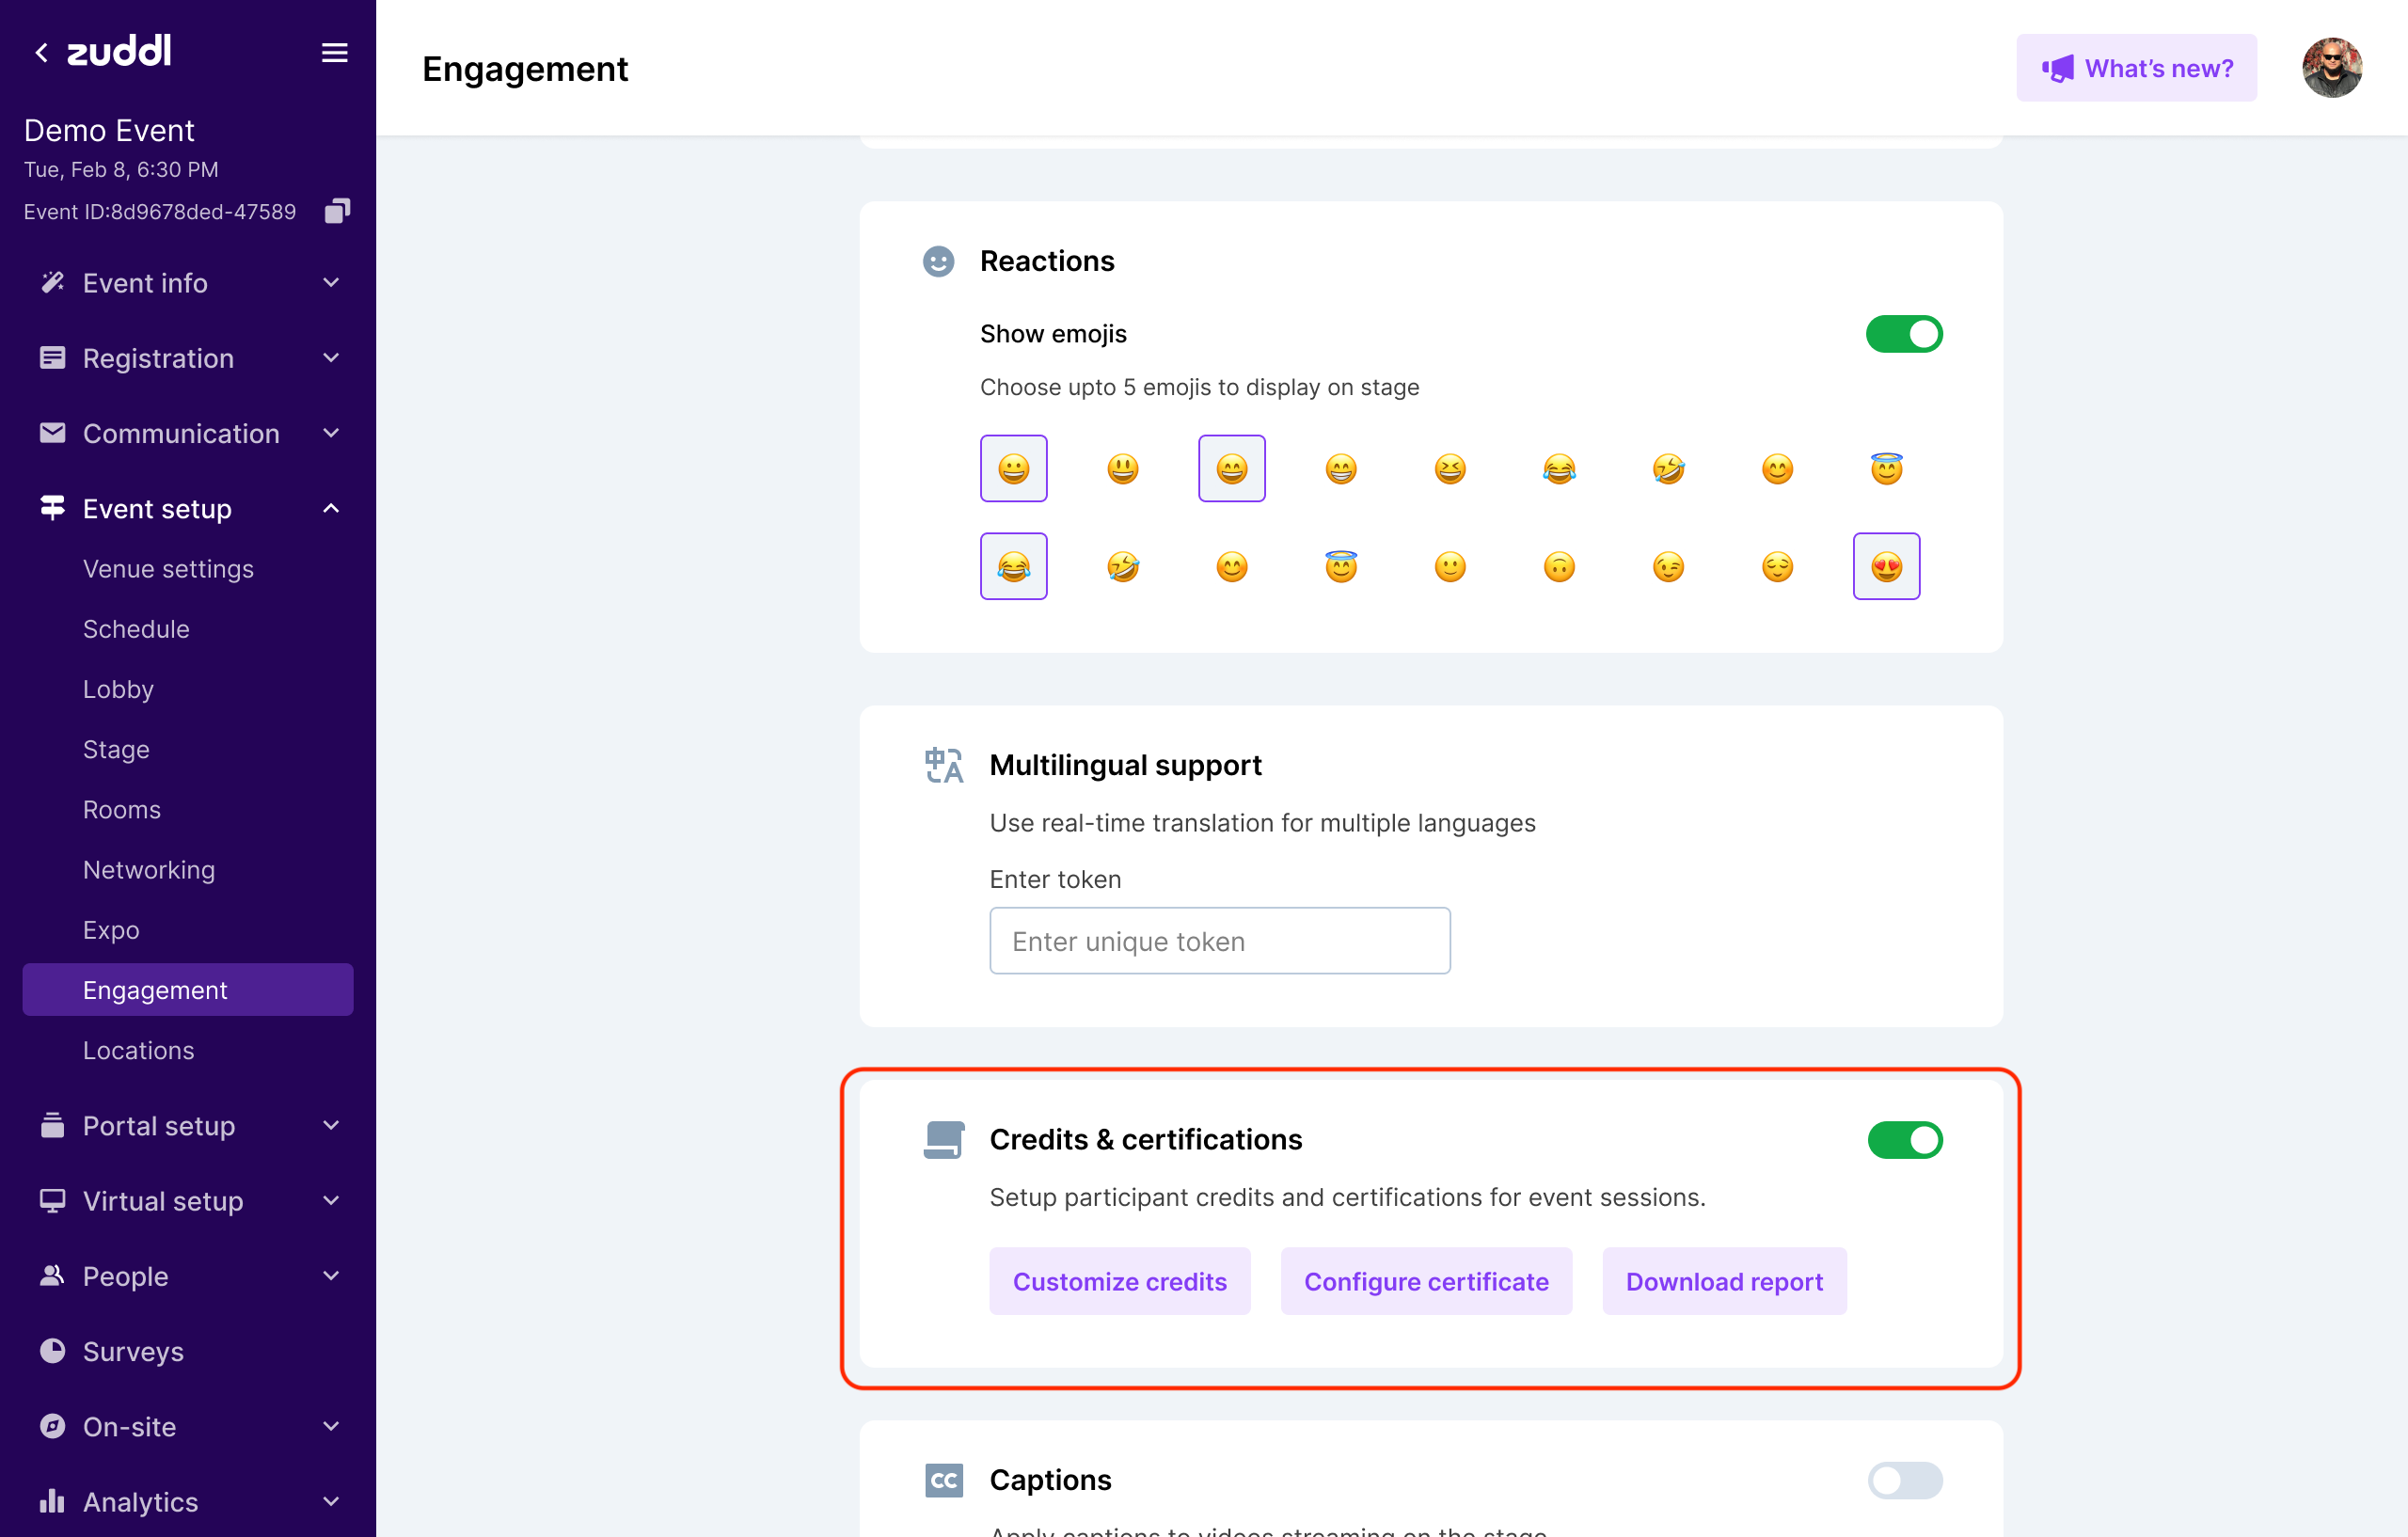This screenshot has height=1537, width=2408.
Task: Pick the upside-down face emoji
Action: tap(1558, 567)
